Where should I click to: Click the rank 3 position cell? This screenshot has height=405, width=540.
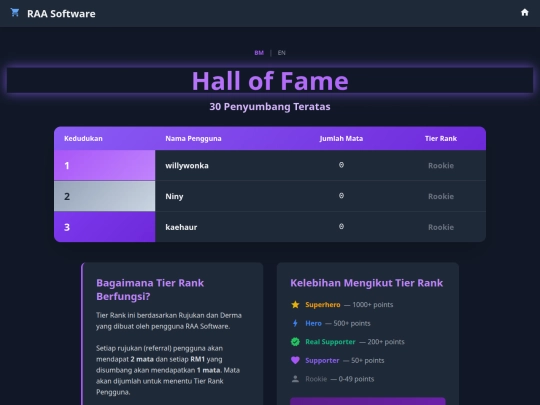tap(105, 227)
